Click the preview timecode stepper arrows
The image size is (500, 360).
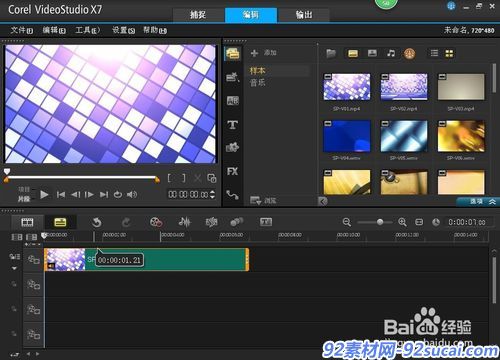coord(212,194)
